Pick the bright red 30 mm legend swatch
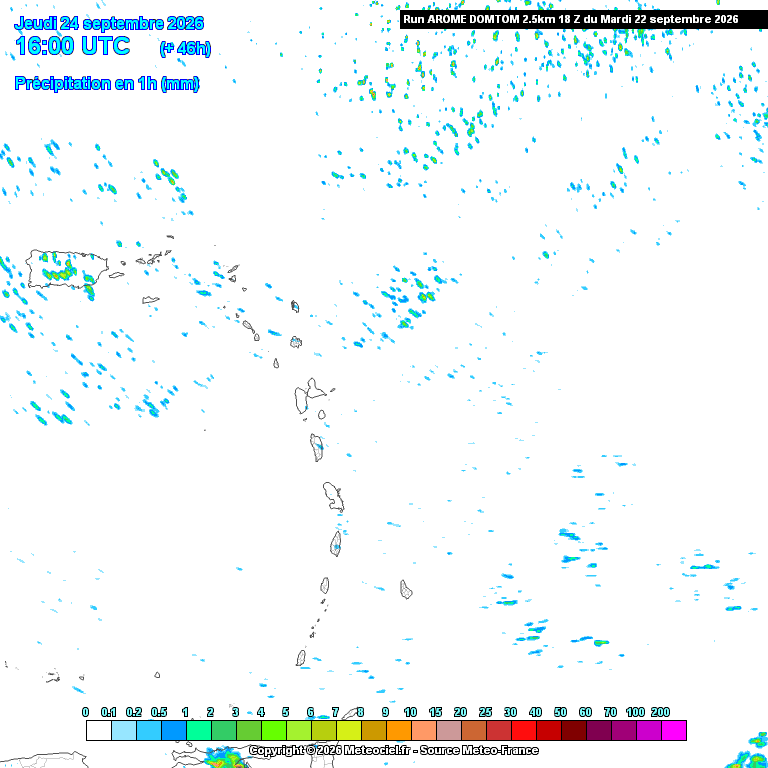The height and width of the screenshot is (768, 768). pyautogui.click(x=524, y=730)
